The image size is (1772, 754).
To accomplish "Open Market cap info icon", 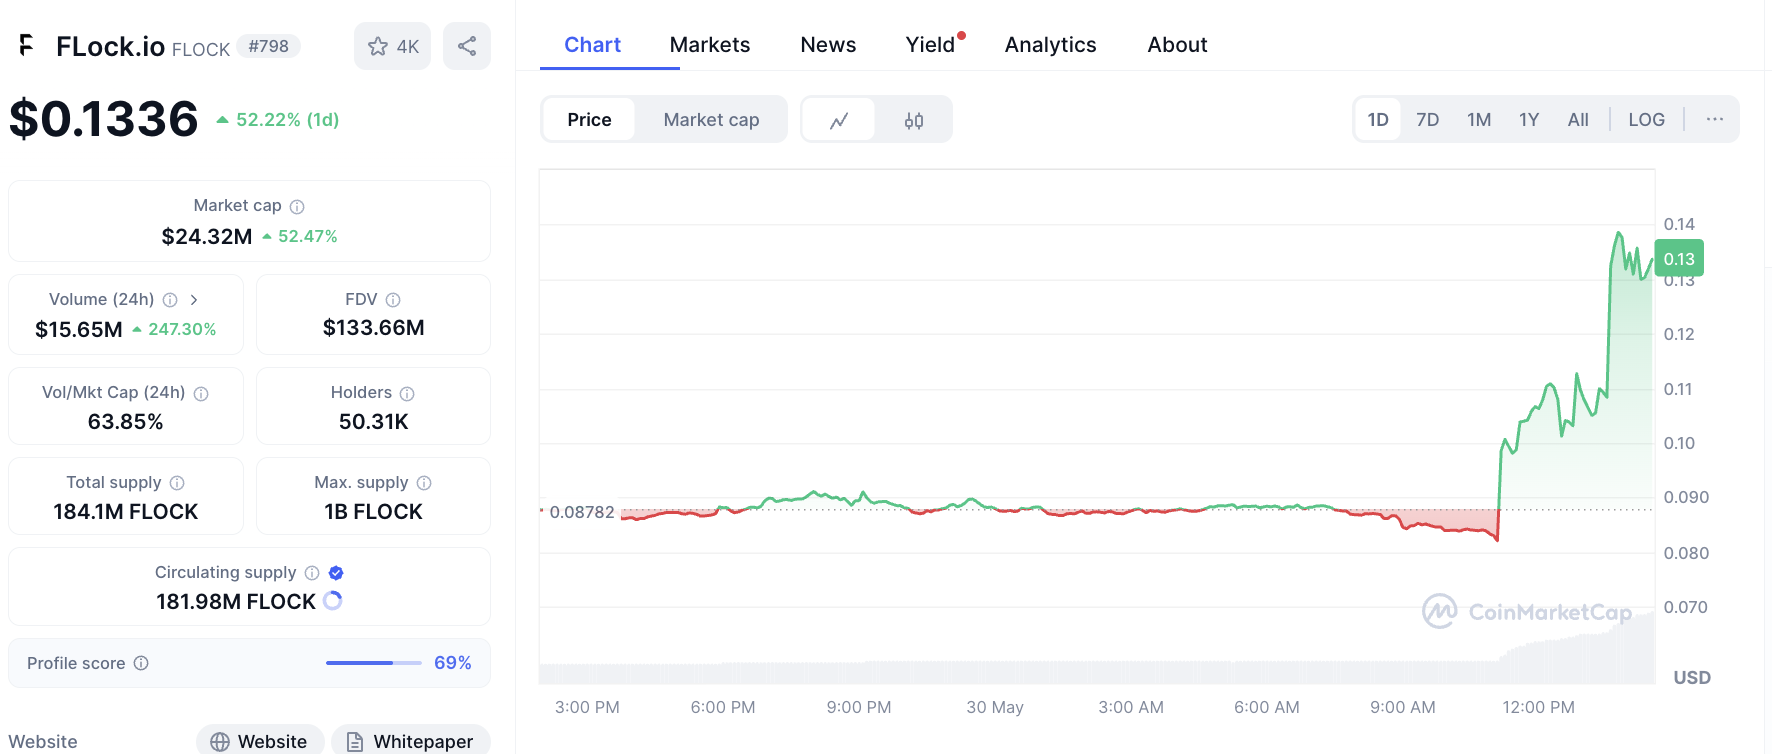I will [297, 207].
